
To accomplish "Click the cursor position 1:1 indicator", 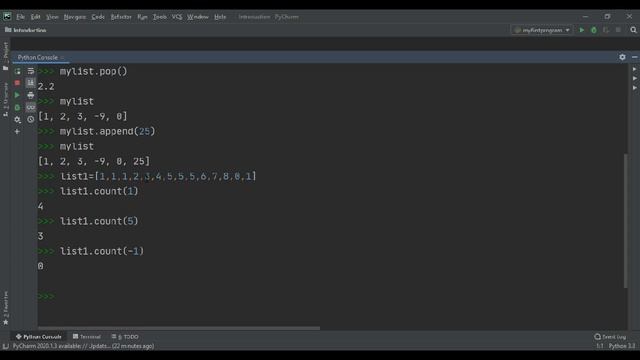I will 600,346.
